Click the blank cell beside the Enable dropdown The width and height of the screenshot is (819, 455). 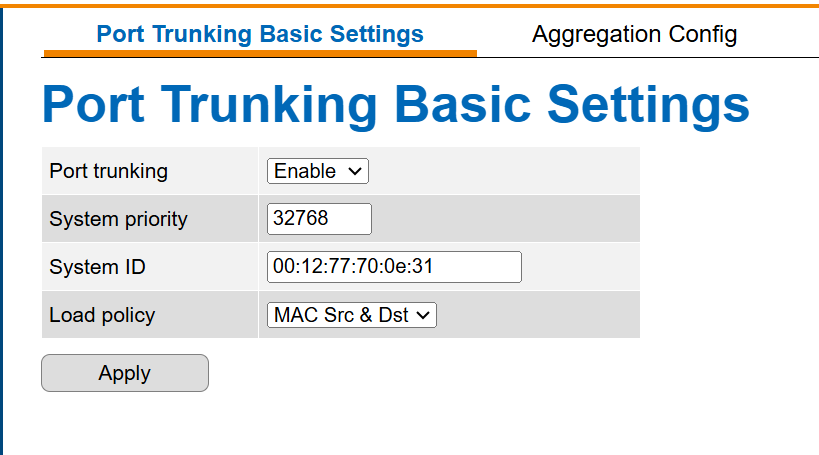(x=504, y=171)
